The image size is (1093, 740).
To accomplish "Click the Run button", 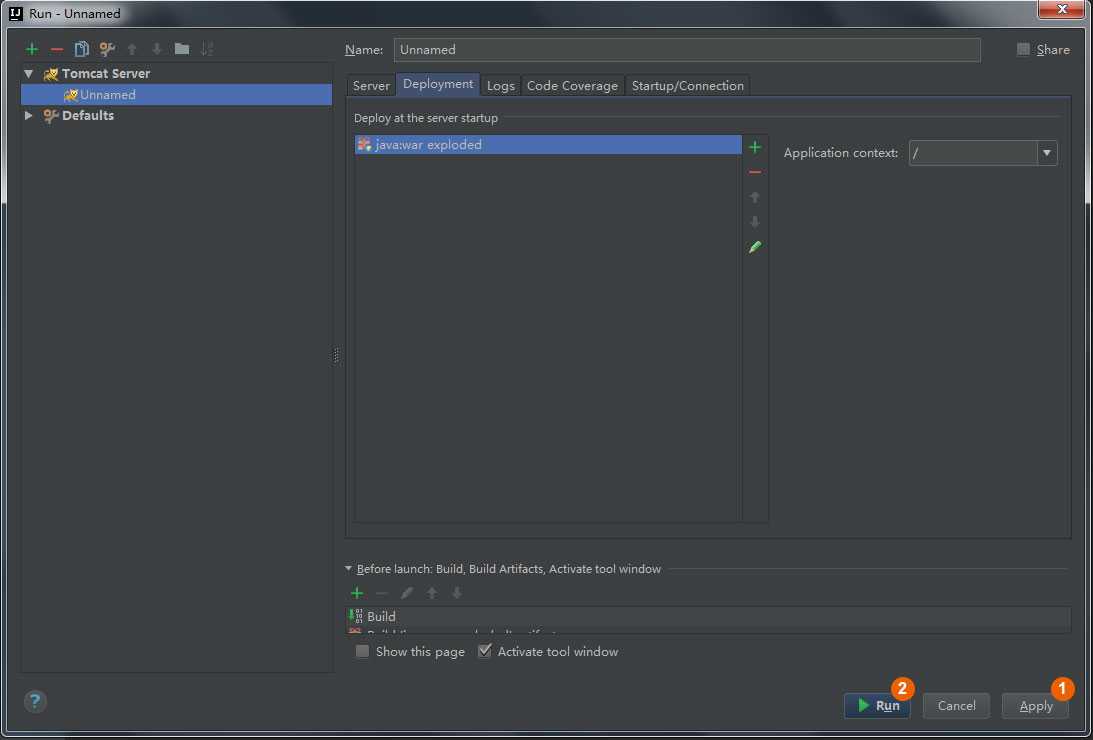I will click(x=877, y=706).
